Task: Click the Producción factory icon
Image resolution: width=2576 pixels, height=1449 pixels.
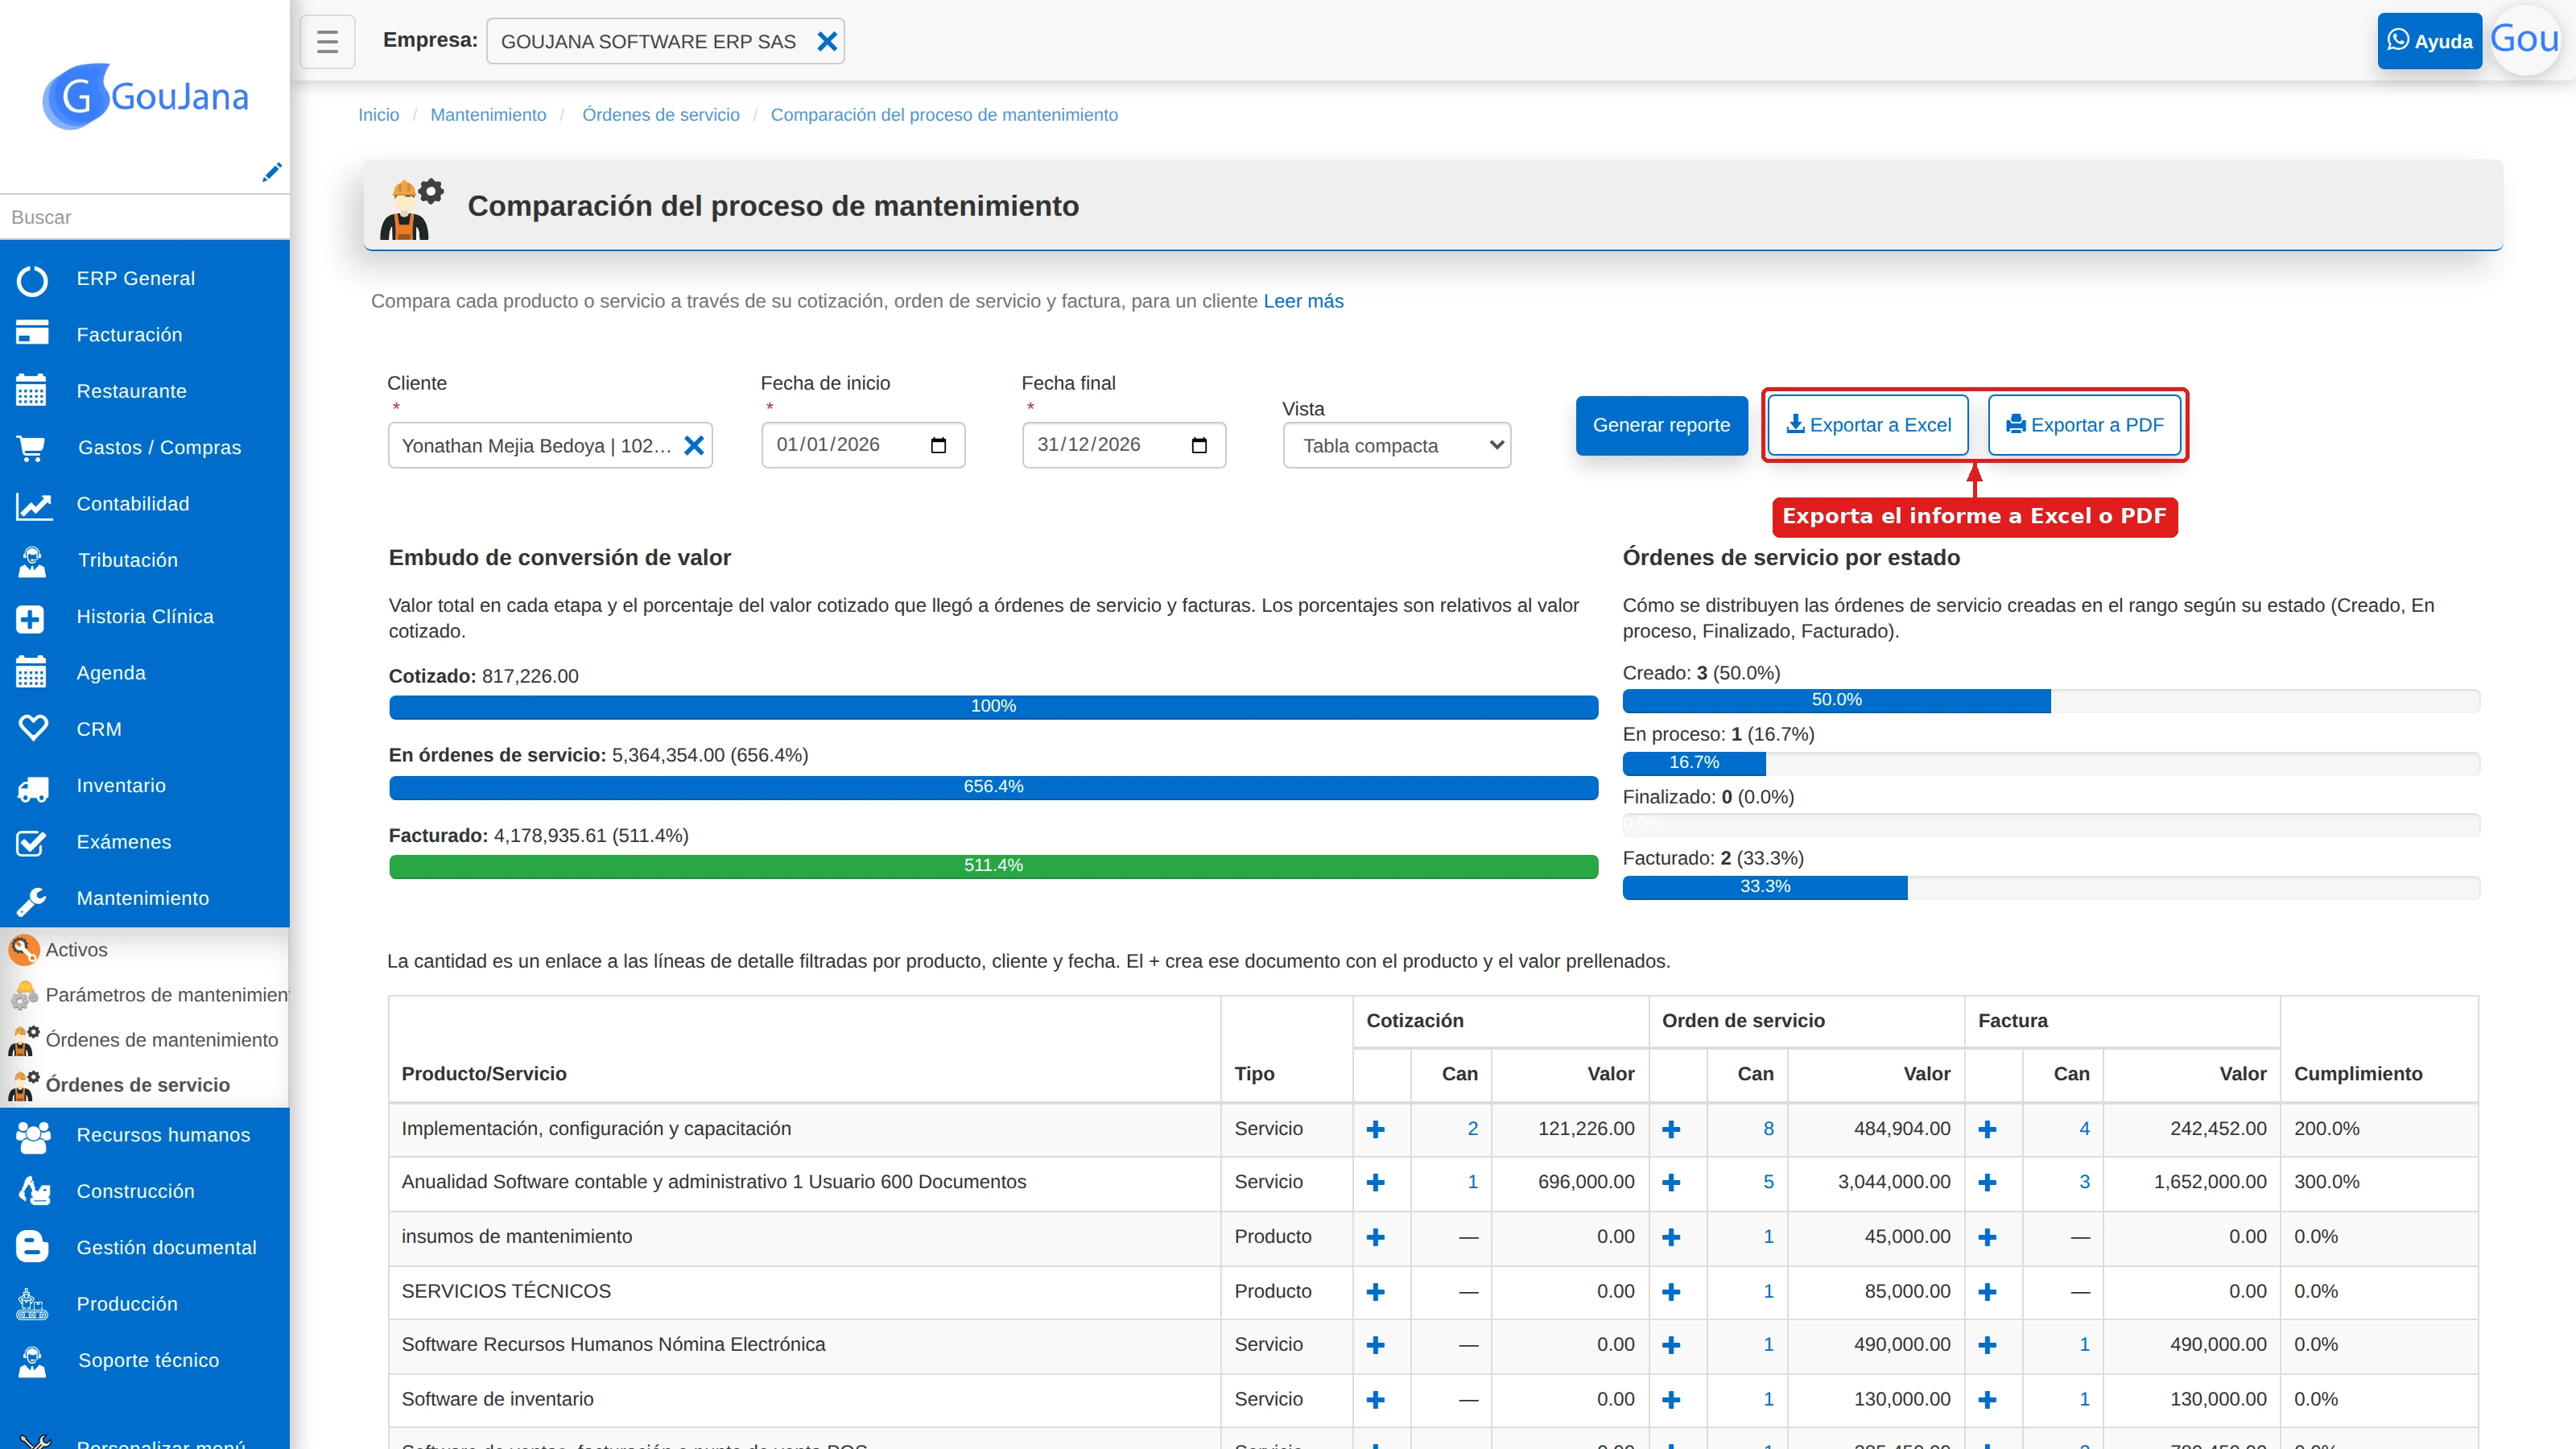Action: click(x=32, y=1304)
